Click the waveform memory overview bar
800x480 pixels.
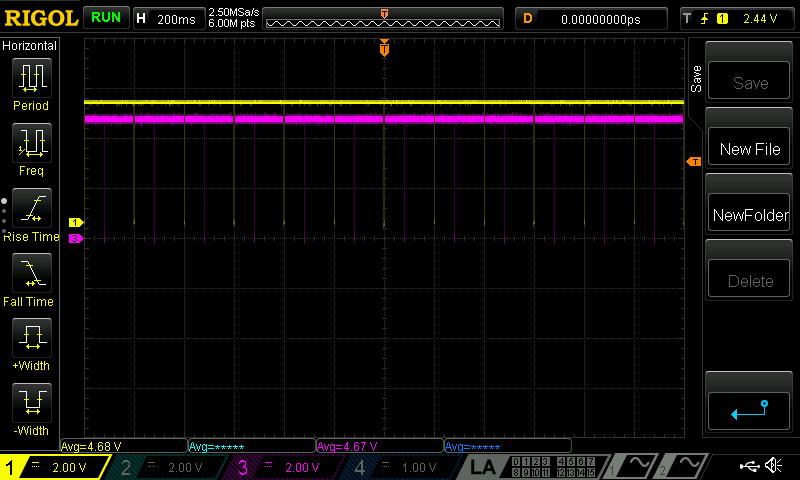click(x=383, y=19)
